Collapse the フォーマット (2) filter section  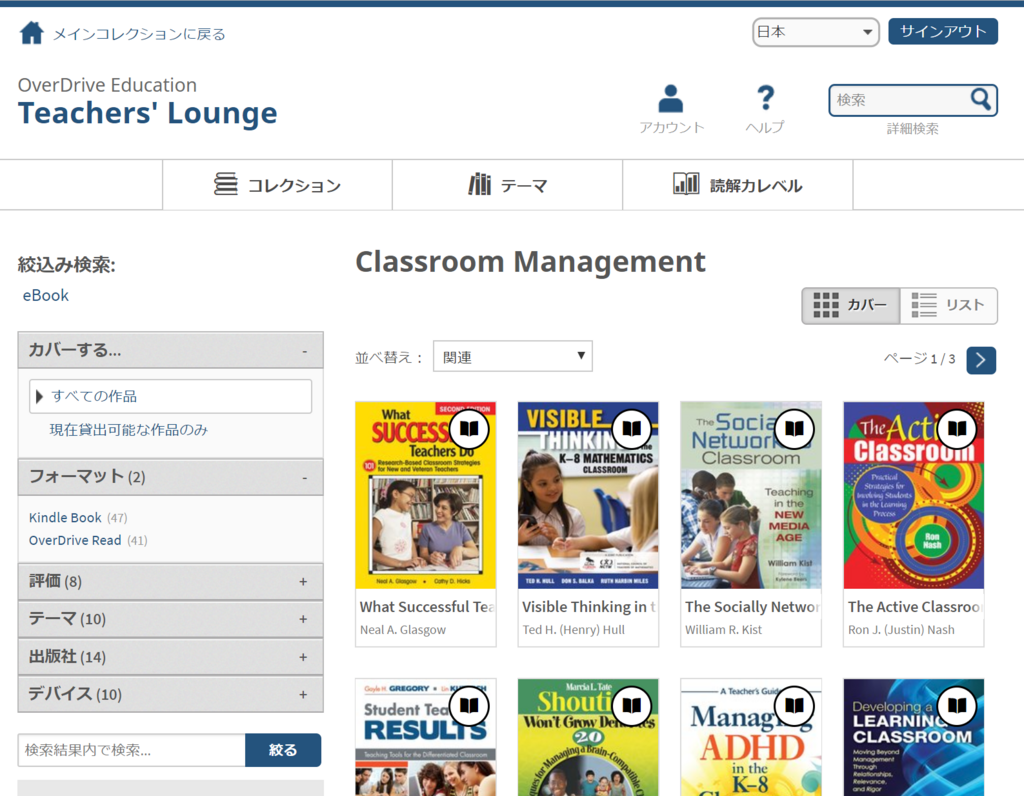pyautogui.click(x=170, y=477)
